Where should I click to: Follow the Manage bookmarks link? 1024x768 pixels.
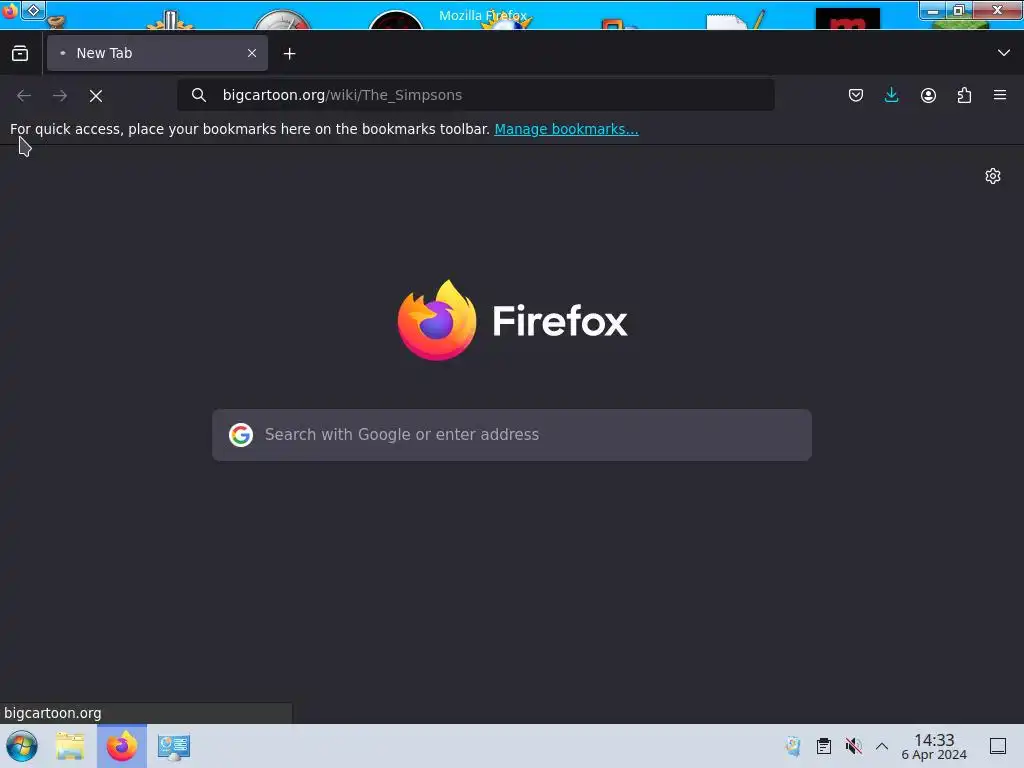pos(566,129)
